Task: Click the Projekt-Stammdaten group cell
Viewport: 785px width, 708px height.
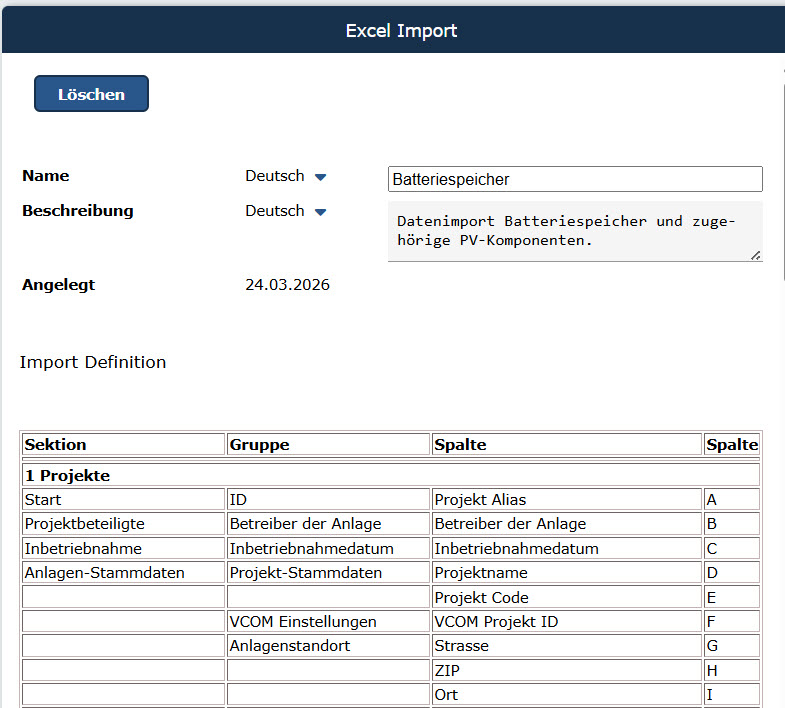Action: [x=328, y=572]
